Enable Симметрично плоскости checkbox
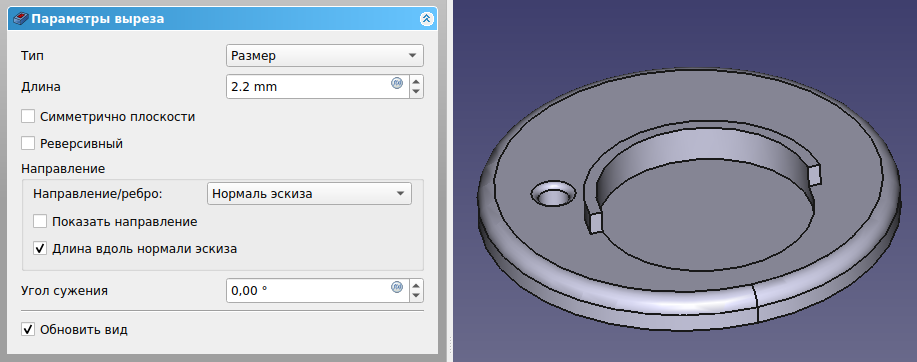 tap(28, 116)
